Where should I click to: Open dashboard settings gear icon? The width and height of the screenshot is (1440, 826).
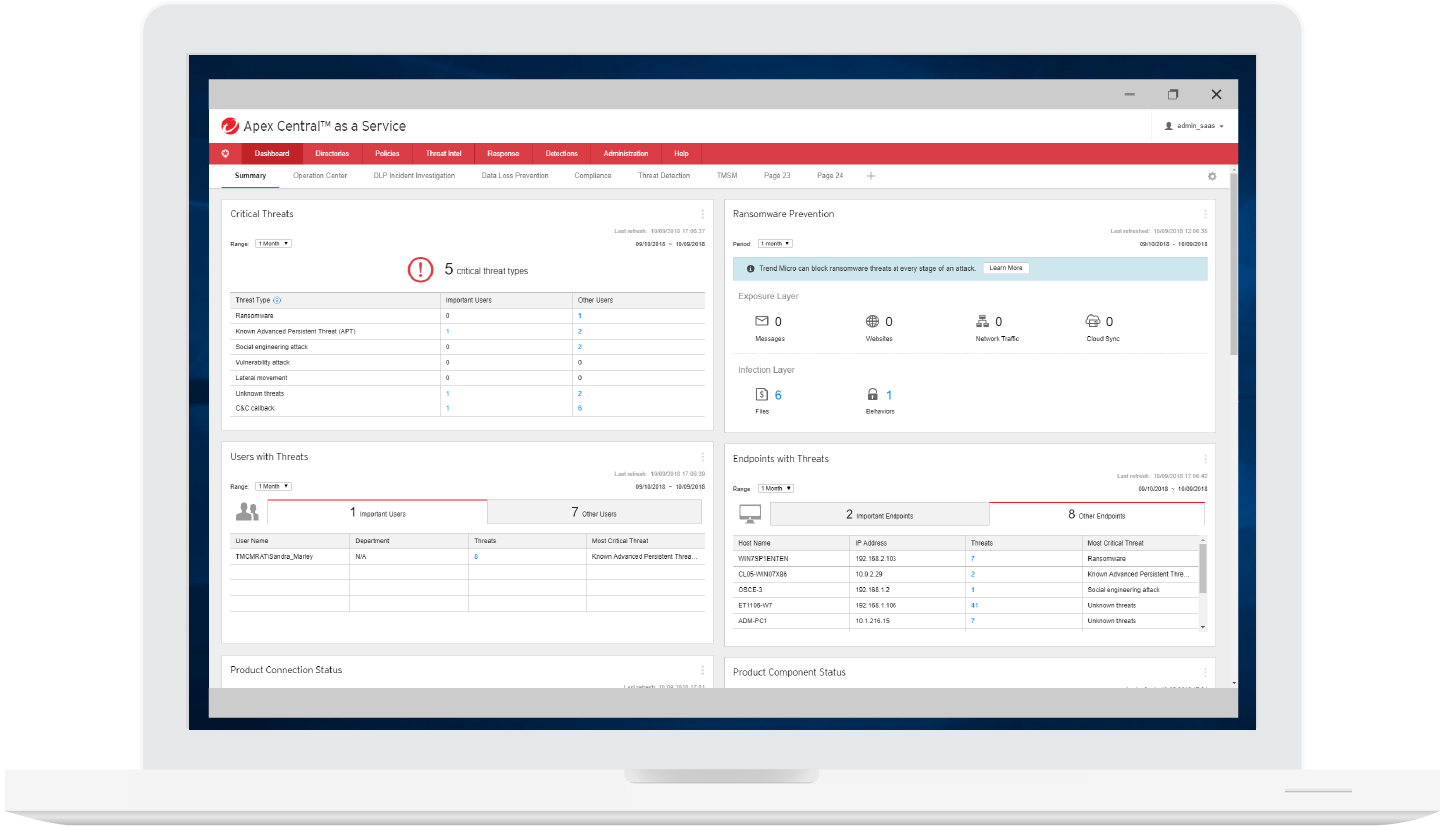click(x=1212, y=176)
